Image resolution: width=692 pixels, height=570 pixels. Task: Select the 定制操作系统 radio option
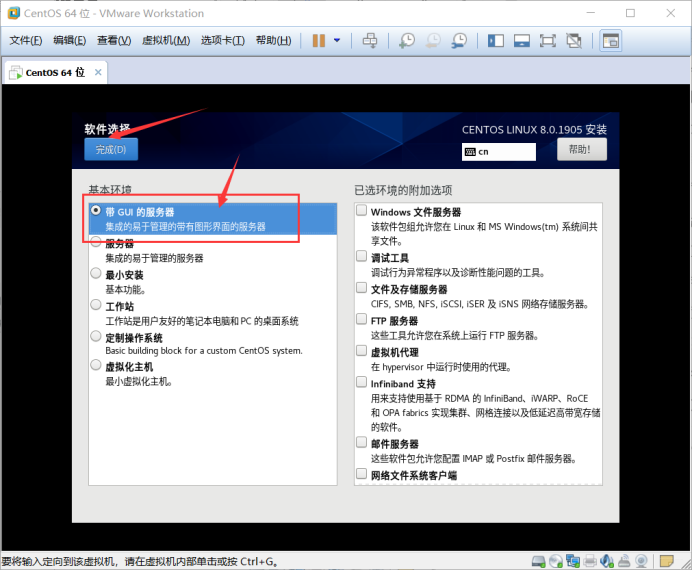pos(95,336)
